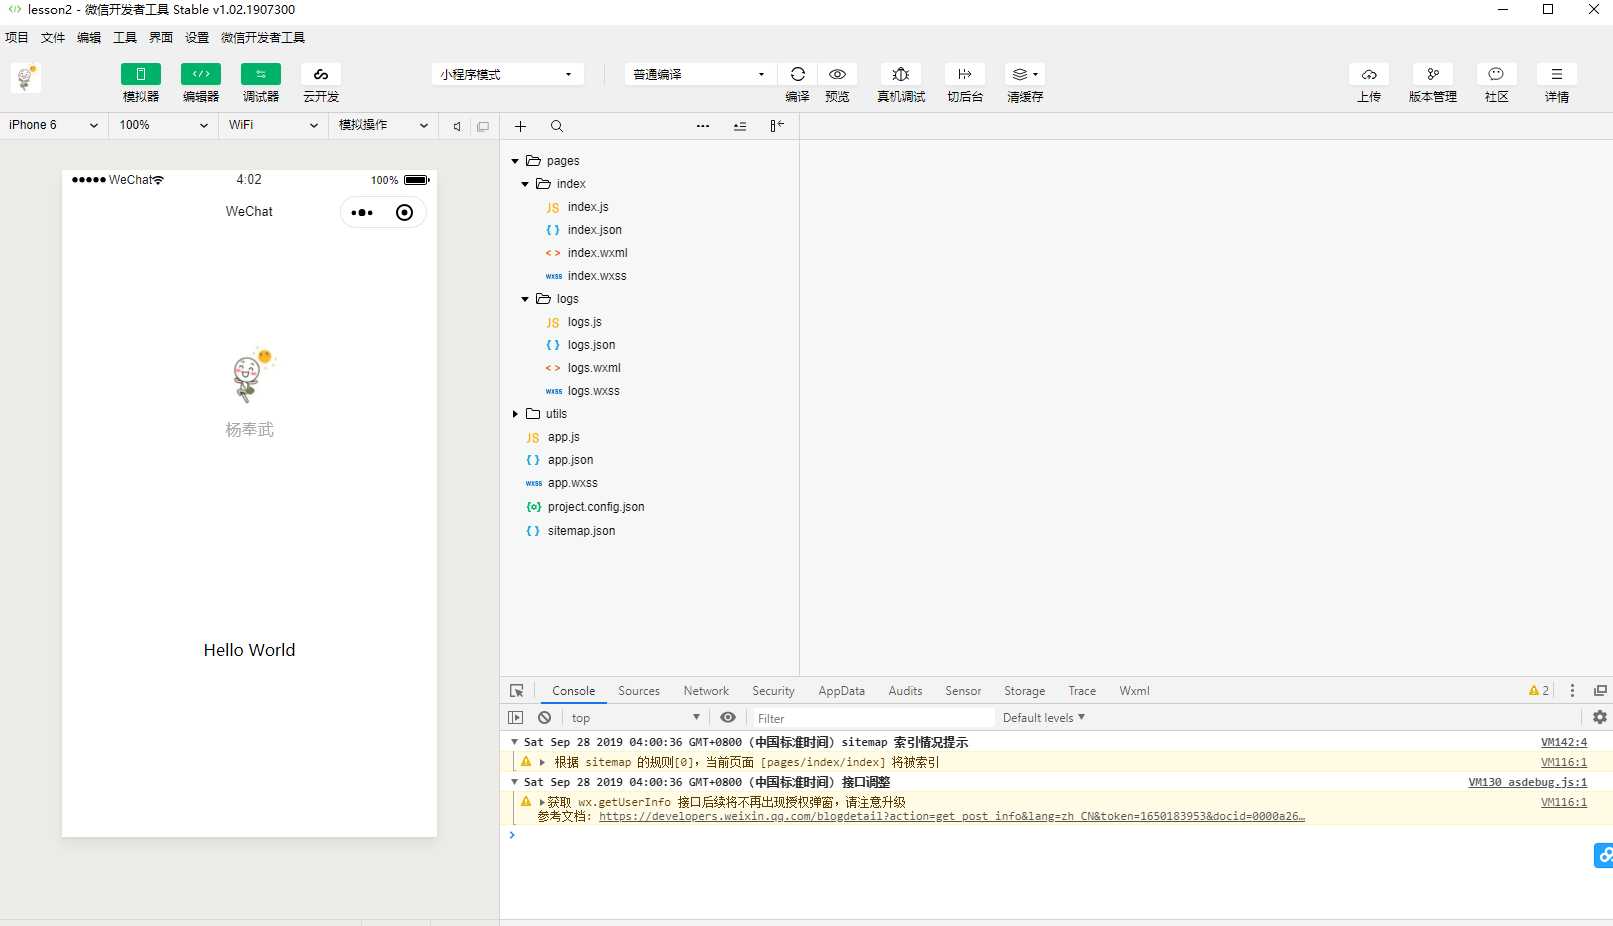Open the Default levels dropdown

click(1044, 718)
